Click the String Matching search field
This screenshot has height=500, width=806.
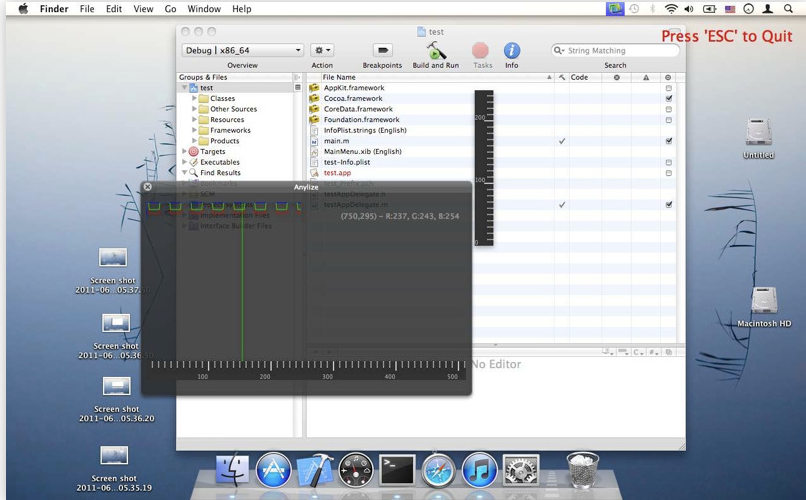pos(615,50)
